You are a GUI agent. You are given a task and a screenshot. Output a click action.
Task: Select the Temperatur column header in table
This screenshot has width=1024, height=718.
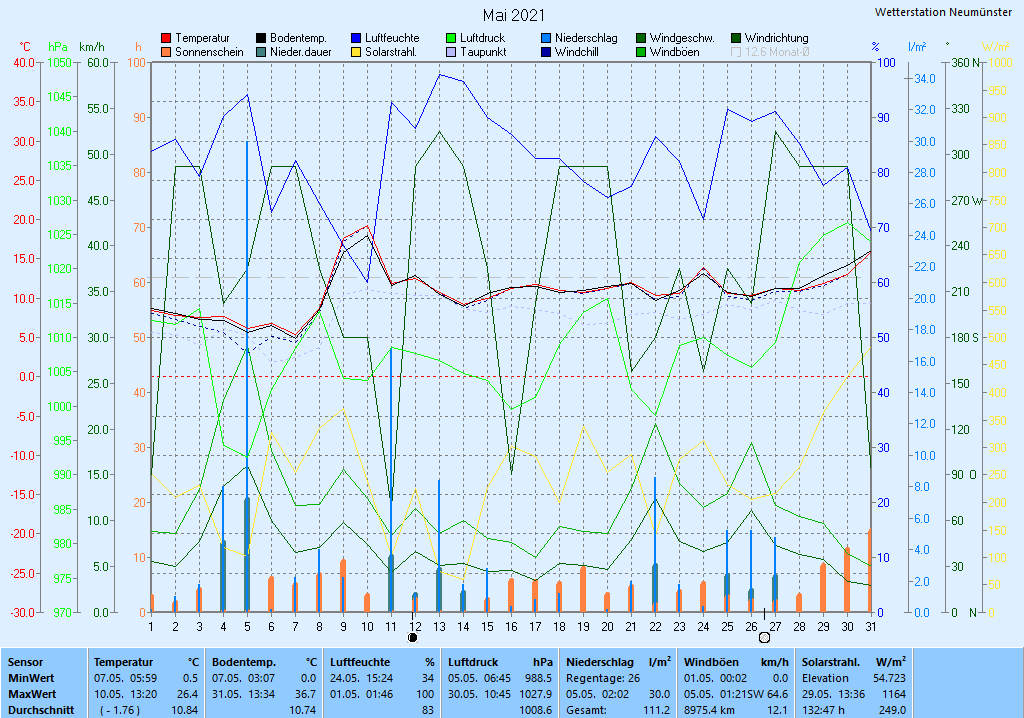tap(123, 662)
